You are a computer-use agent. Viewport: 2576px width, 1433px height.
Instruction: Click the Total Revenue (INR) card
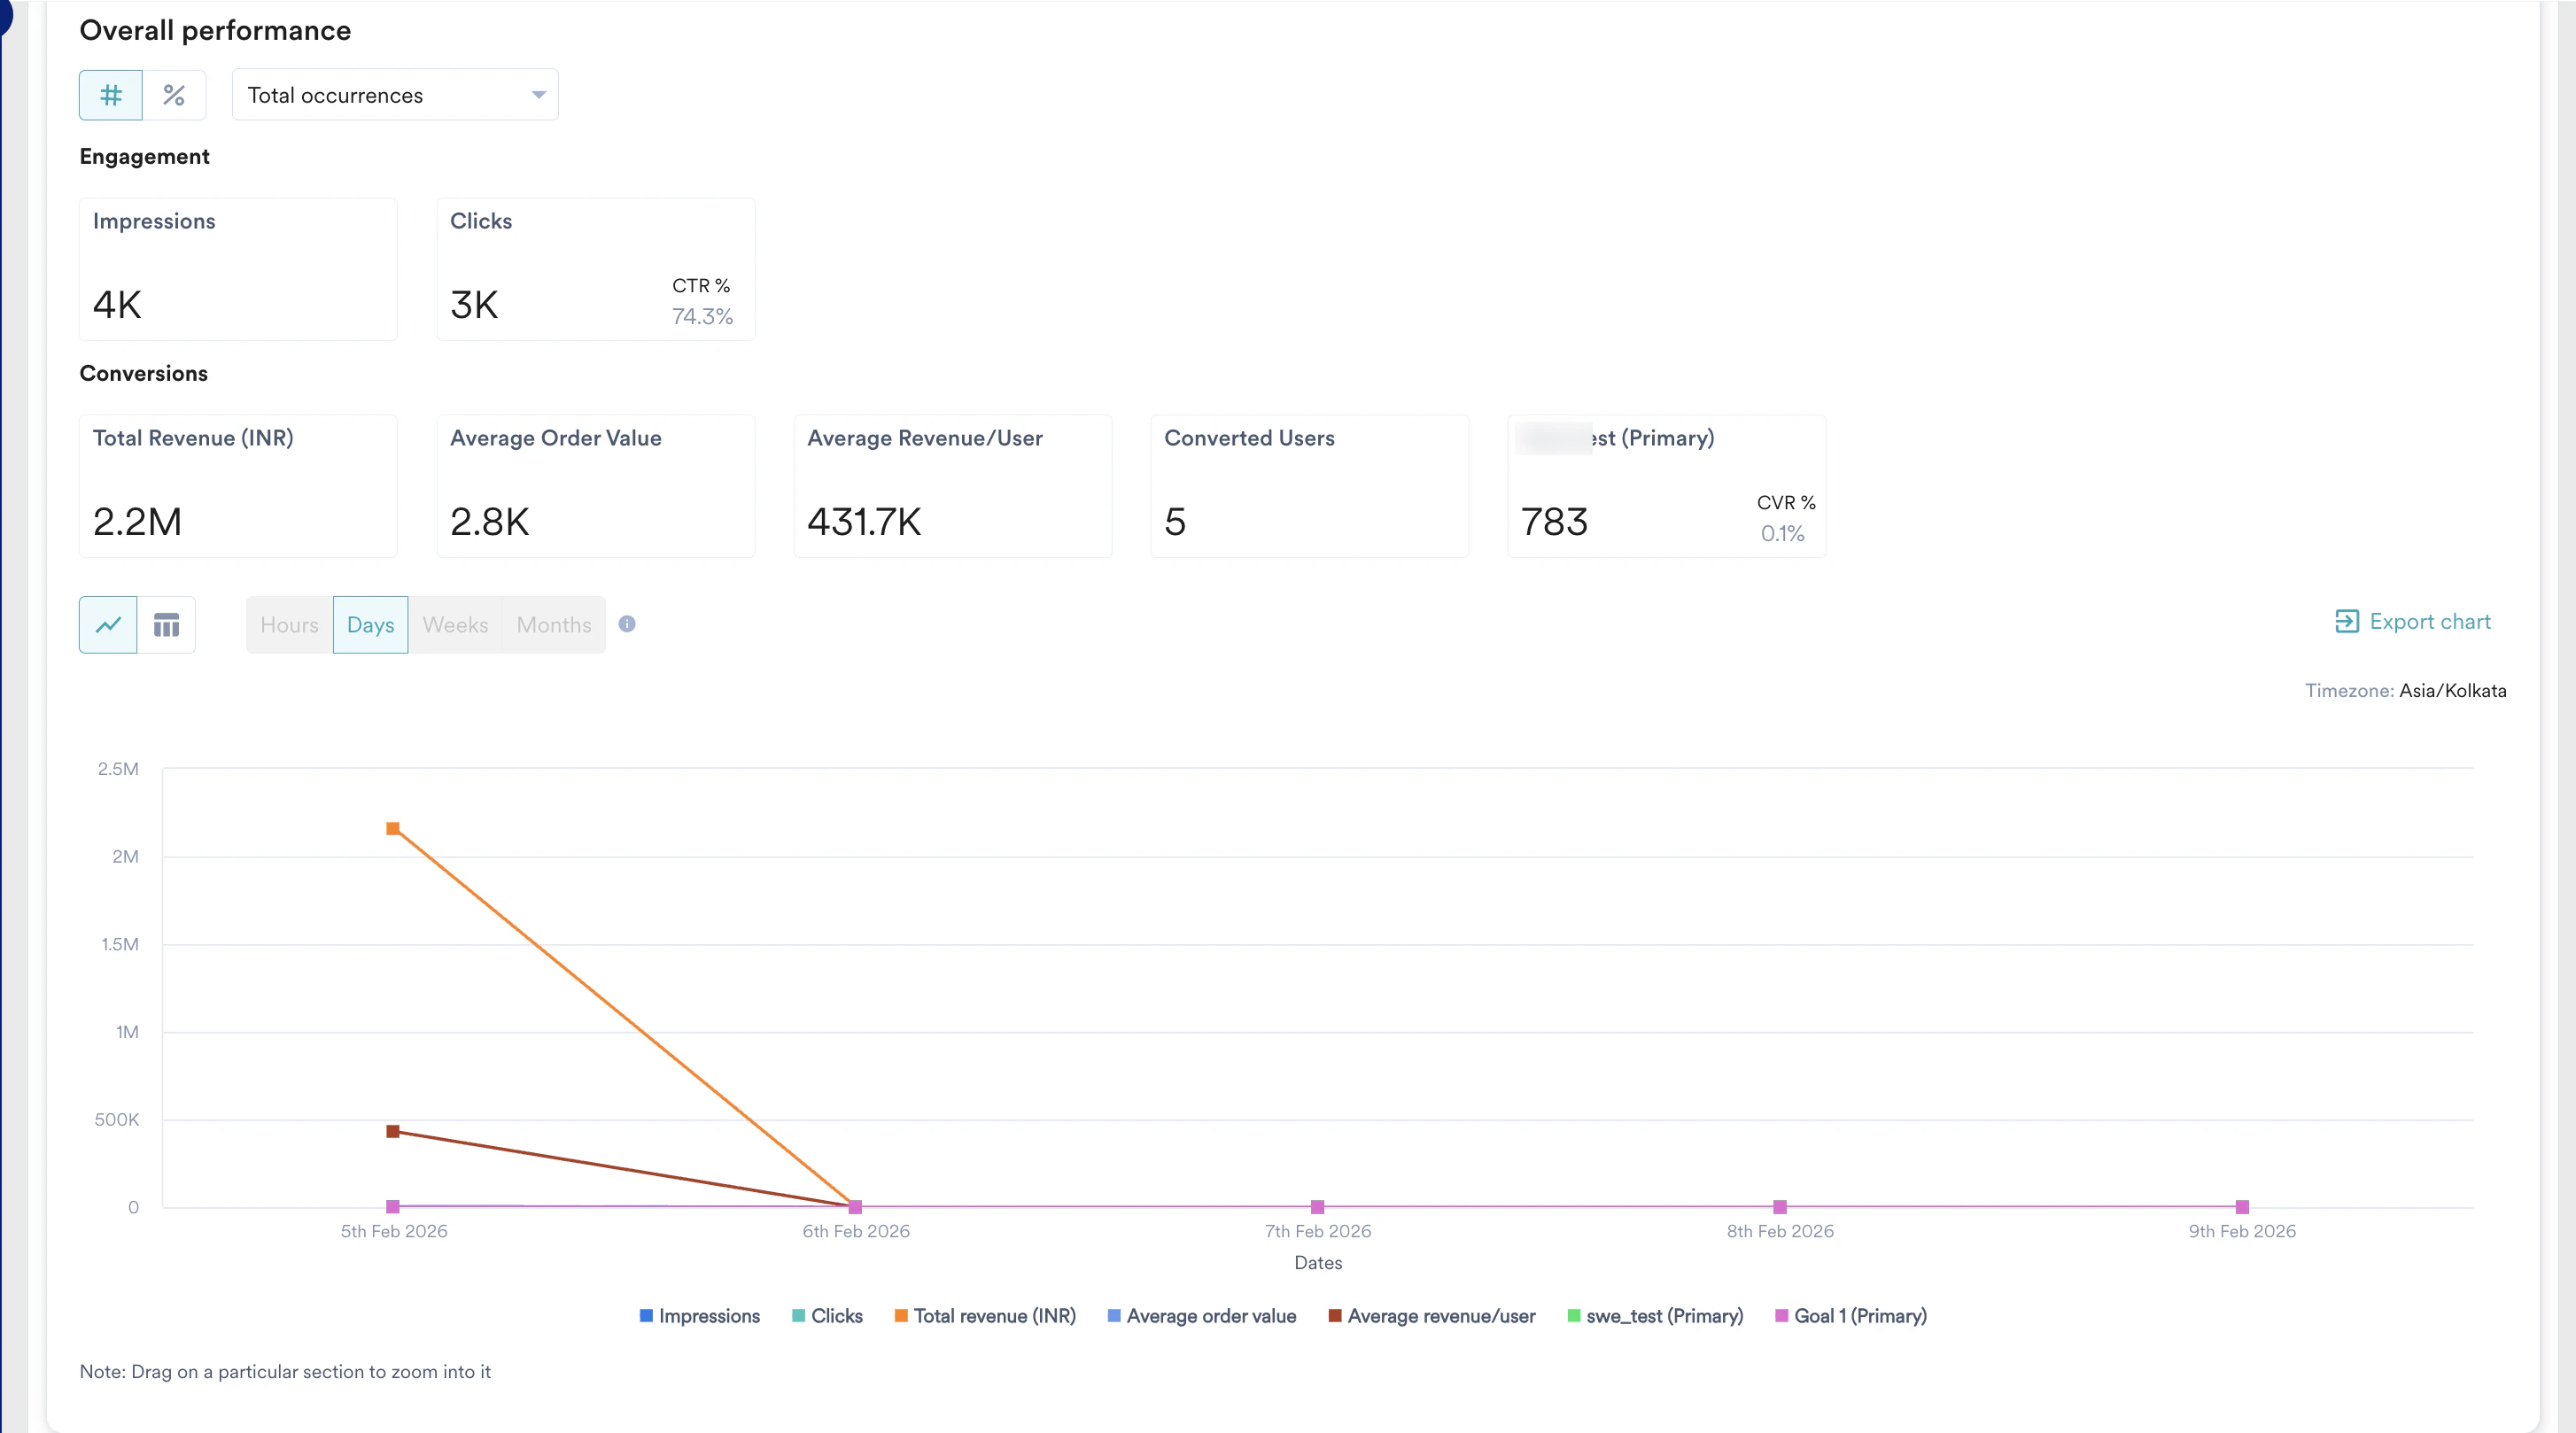(x=238, y=485)
